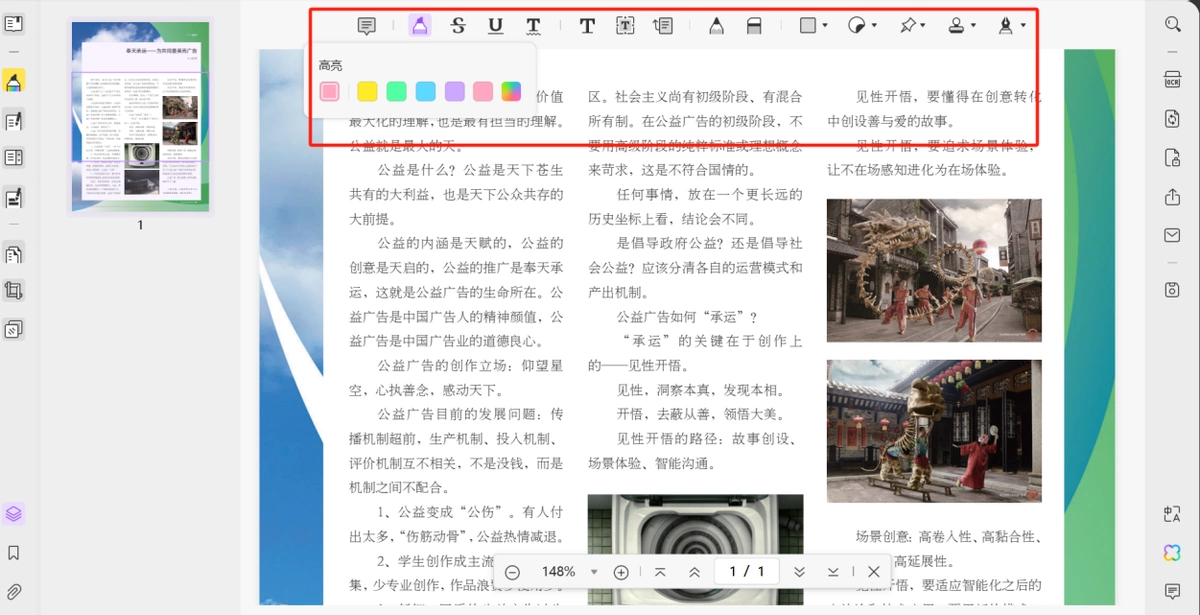Select the text box tool

625,26
